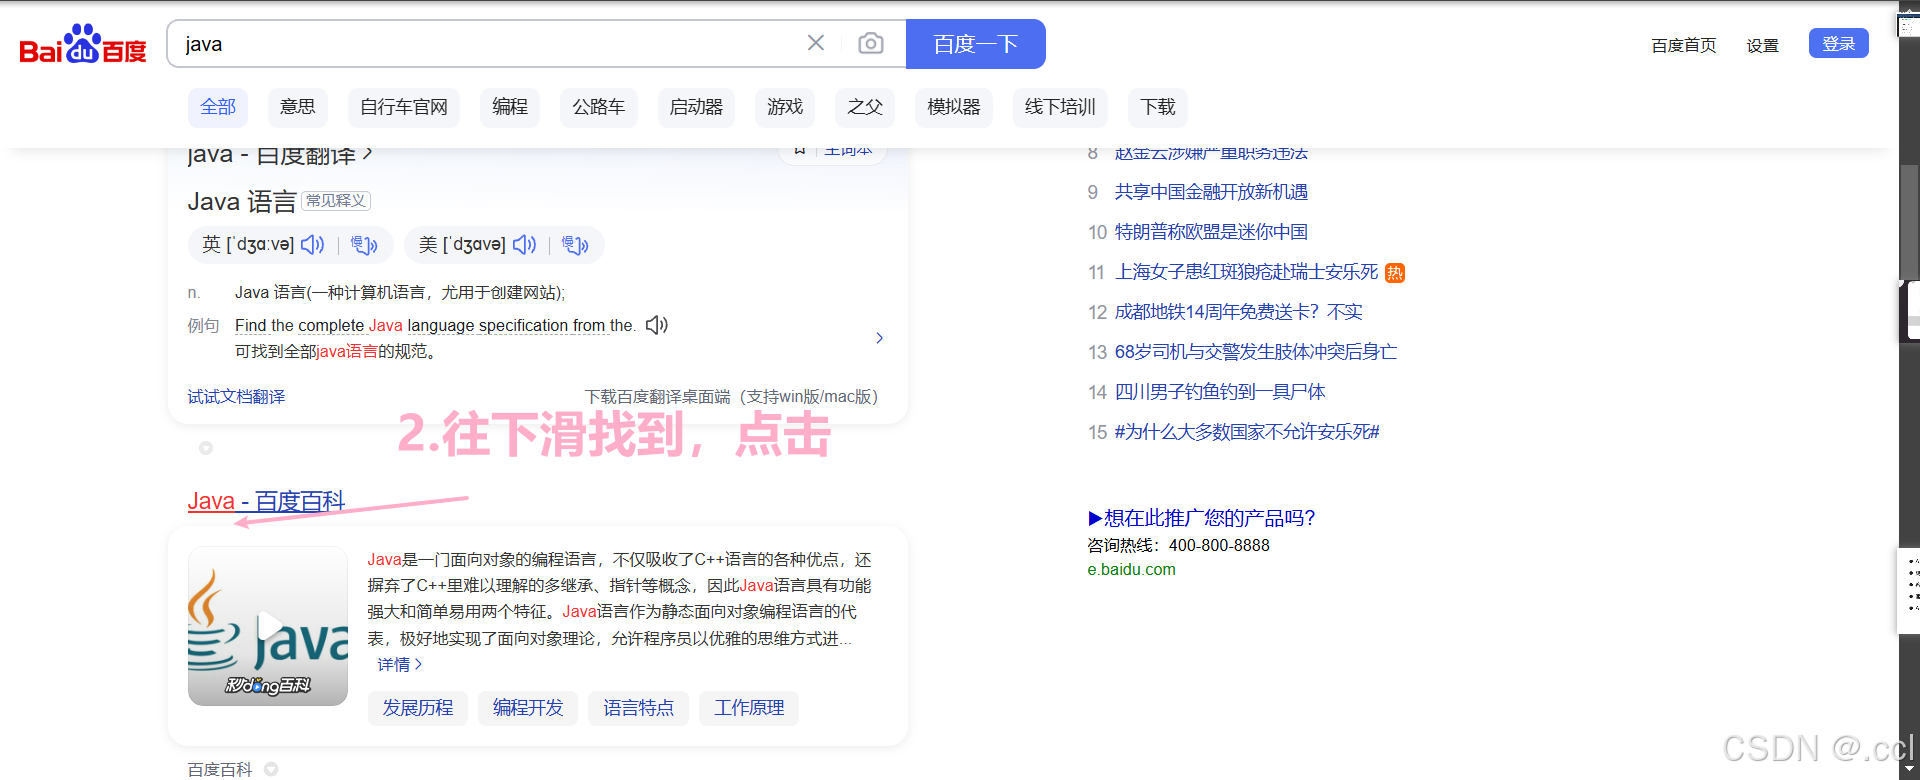
Task: Open 下载百度翻译桌面端 link
Action: [x=731, y=397]
